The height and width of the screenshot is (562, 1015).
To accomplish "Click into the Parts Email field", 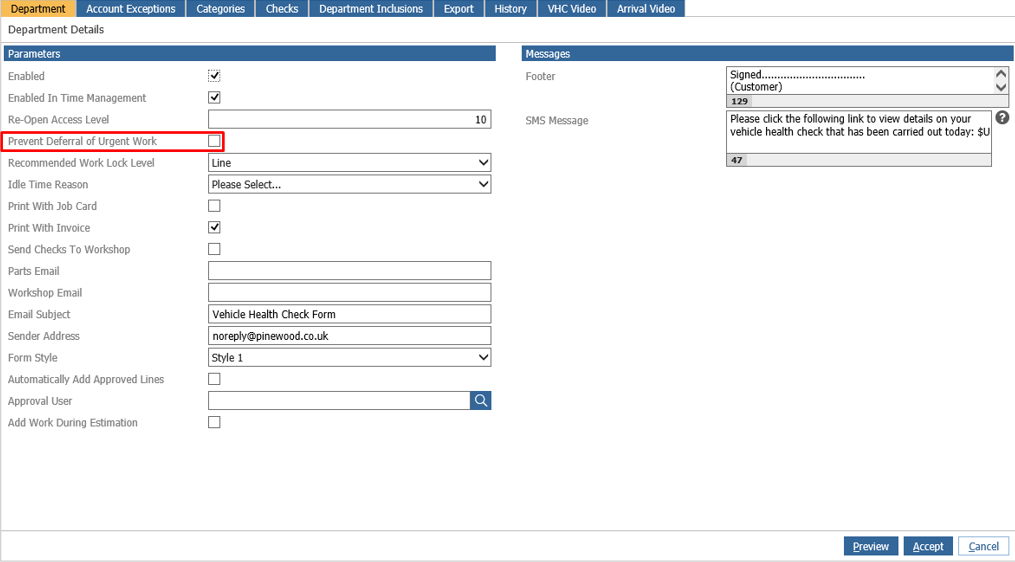I will click(349, 271).
